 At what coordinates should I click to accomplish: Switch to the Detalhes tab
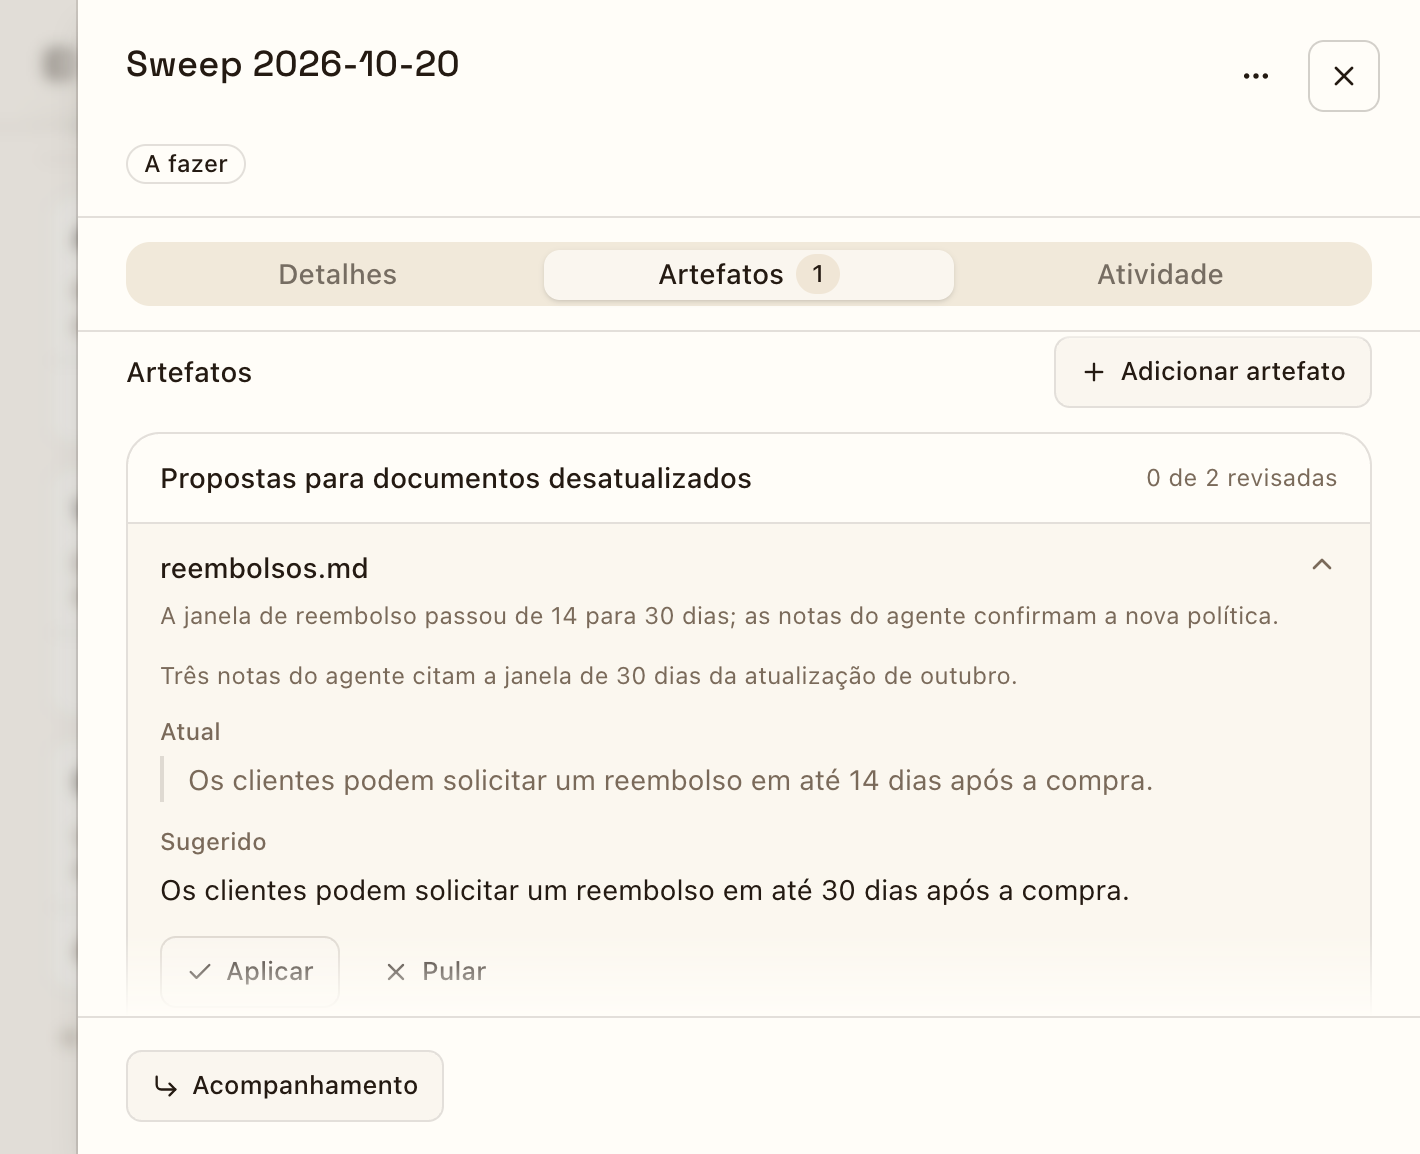[x=338, y=275]
